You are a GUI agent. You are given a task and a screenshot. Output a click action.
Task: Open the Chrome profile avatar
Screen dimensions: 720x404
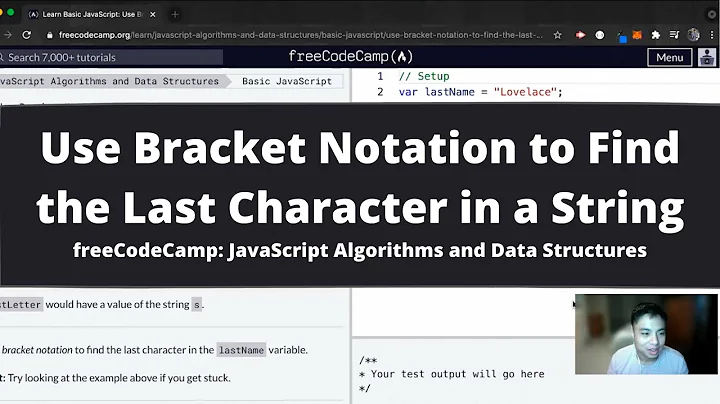pos(693,35)
